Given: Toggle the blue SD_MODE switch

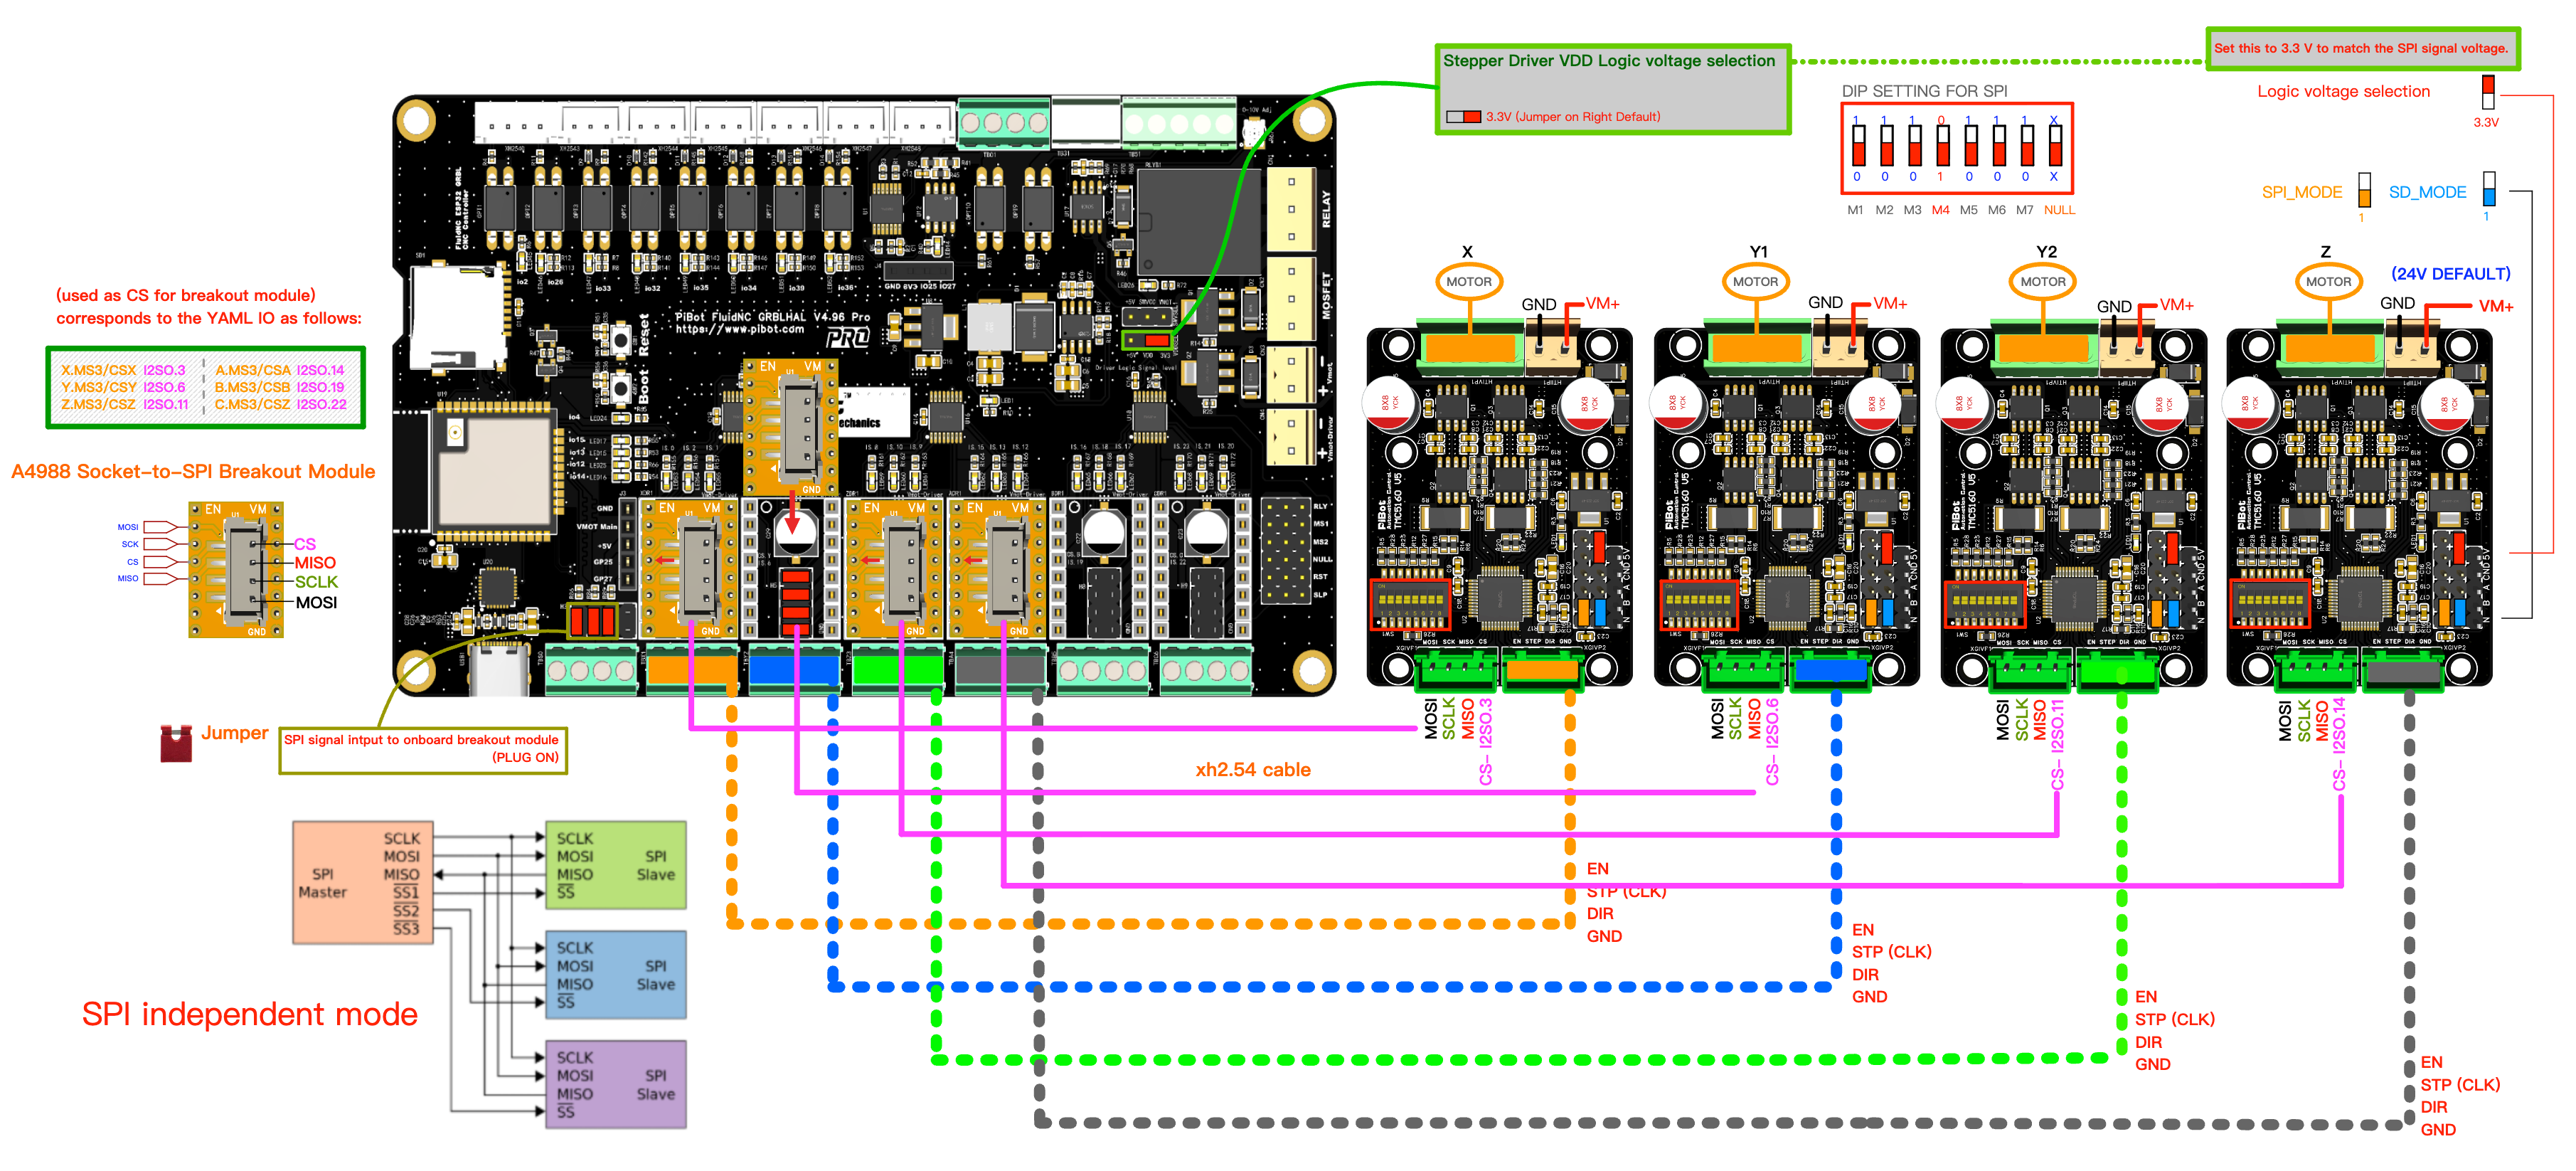Looking at the screenshot, I should [2489, 190].
